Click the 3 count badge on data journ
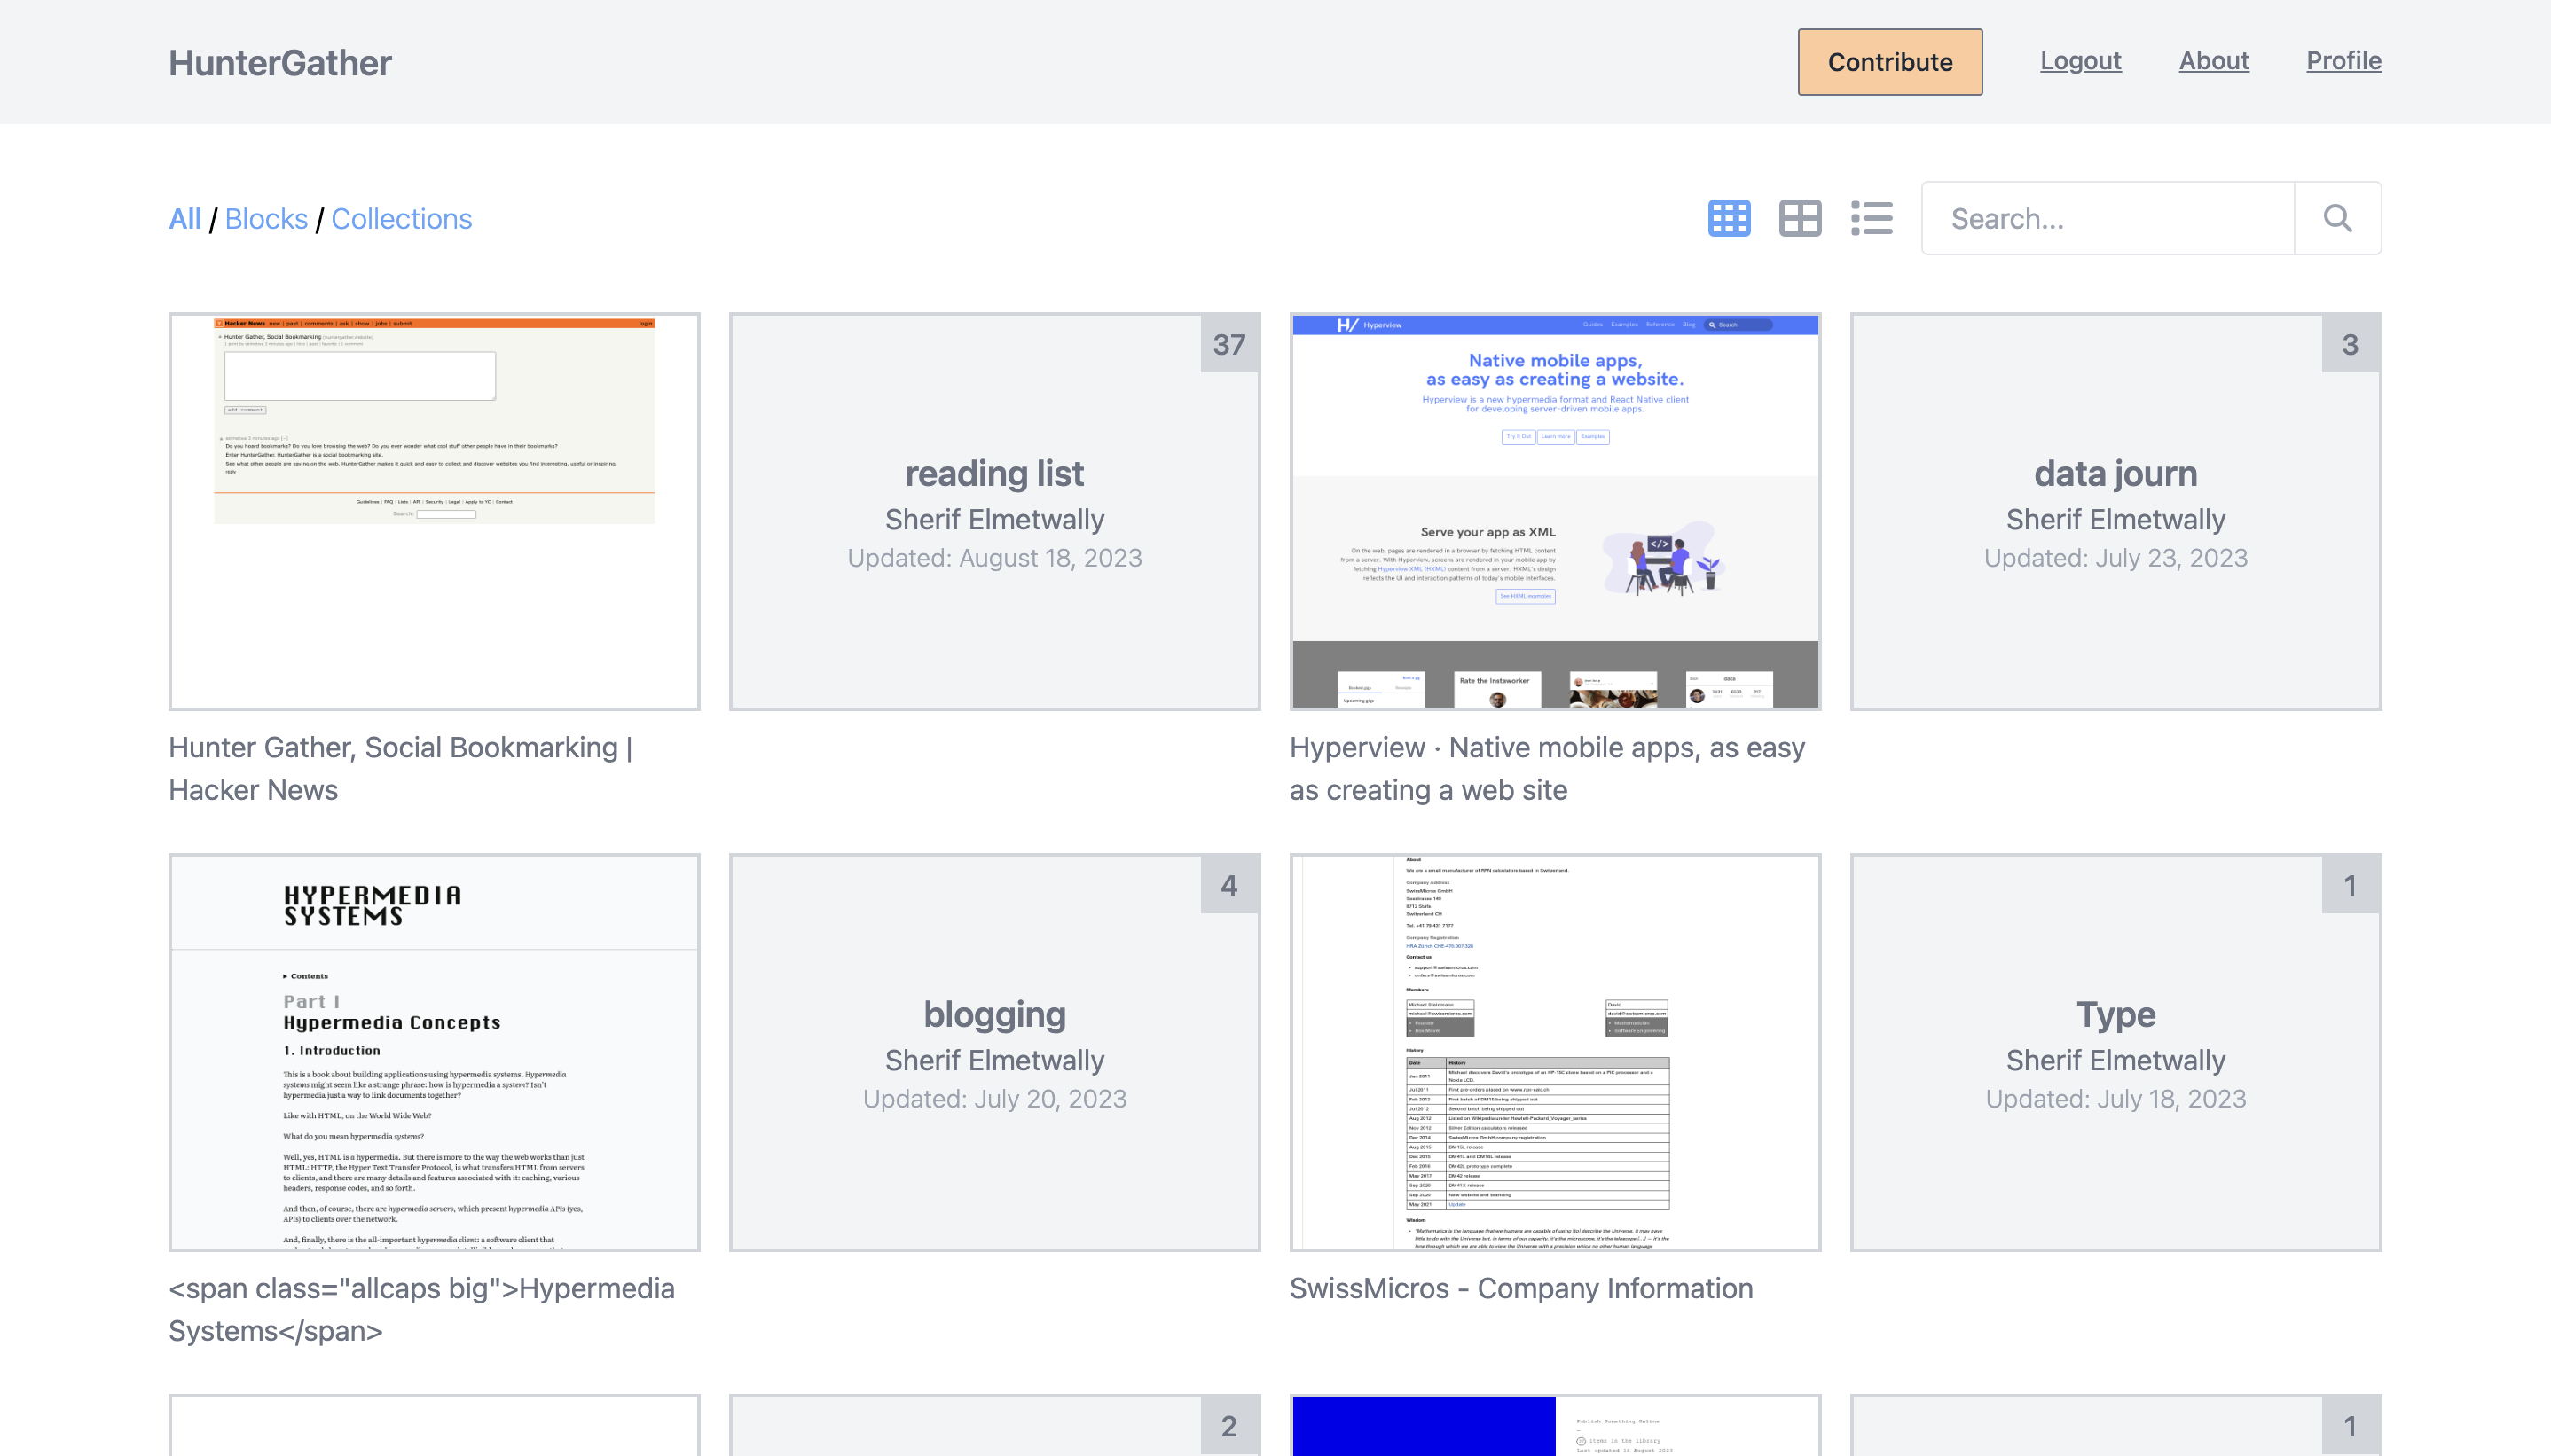The image size is (2551, 1456). 2350,344
